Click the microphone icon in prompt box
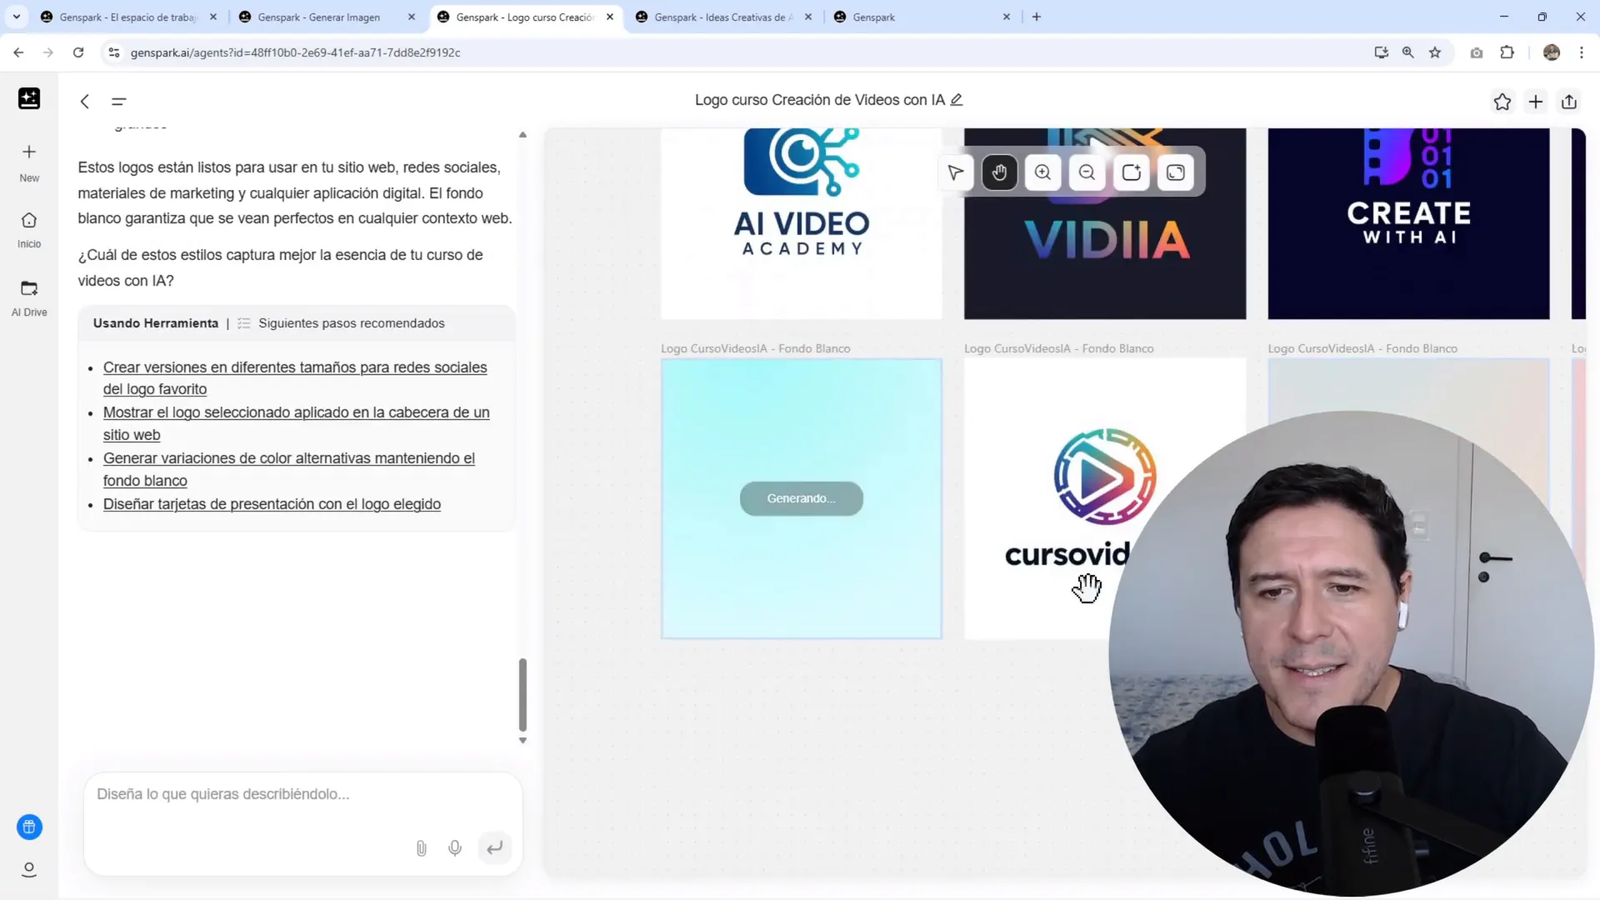Viewport: 1600px width, 900px height. point(455,848)
